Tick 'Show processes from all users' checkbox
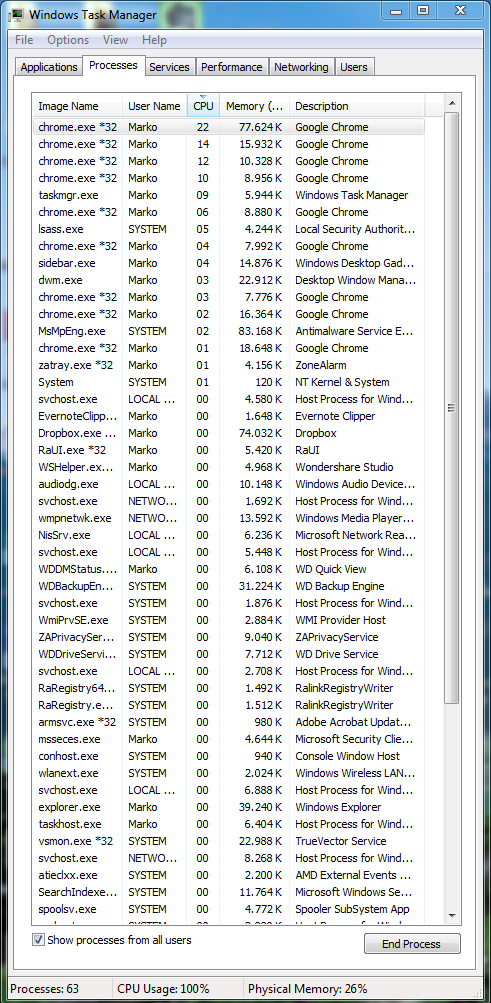This screenshot has width=491, height=1003. click(x=38, y=940)
